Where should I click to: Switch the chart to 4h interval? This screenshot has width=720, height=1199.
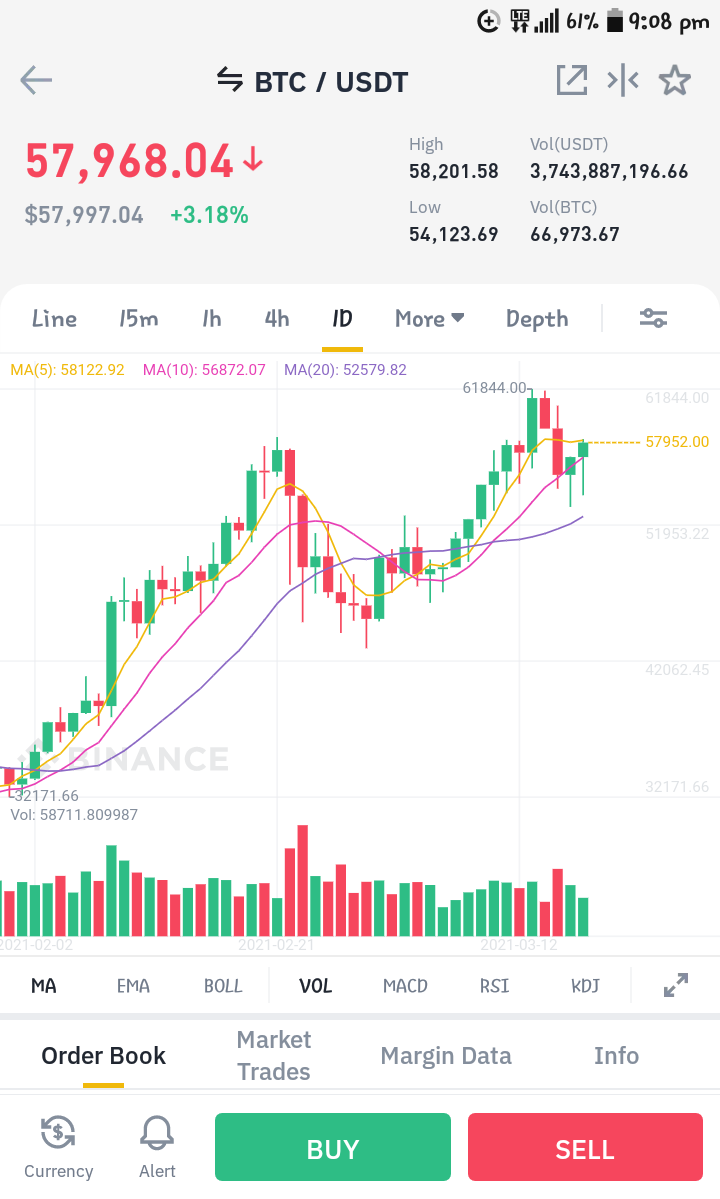tap(277, 318)
